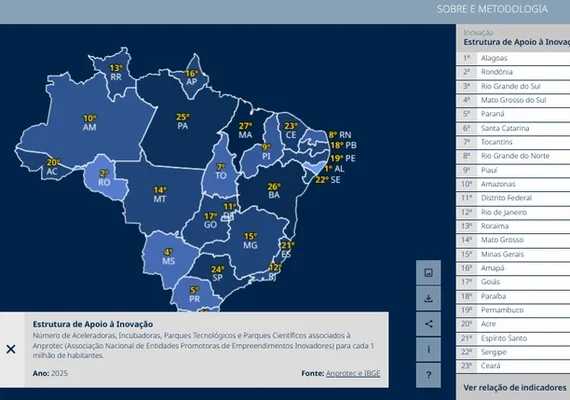Click the 8º RN map label
Screen dimensions: 570x400
tap(340, 135)
